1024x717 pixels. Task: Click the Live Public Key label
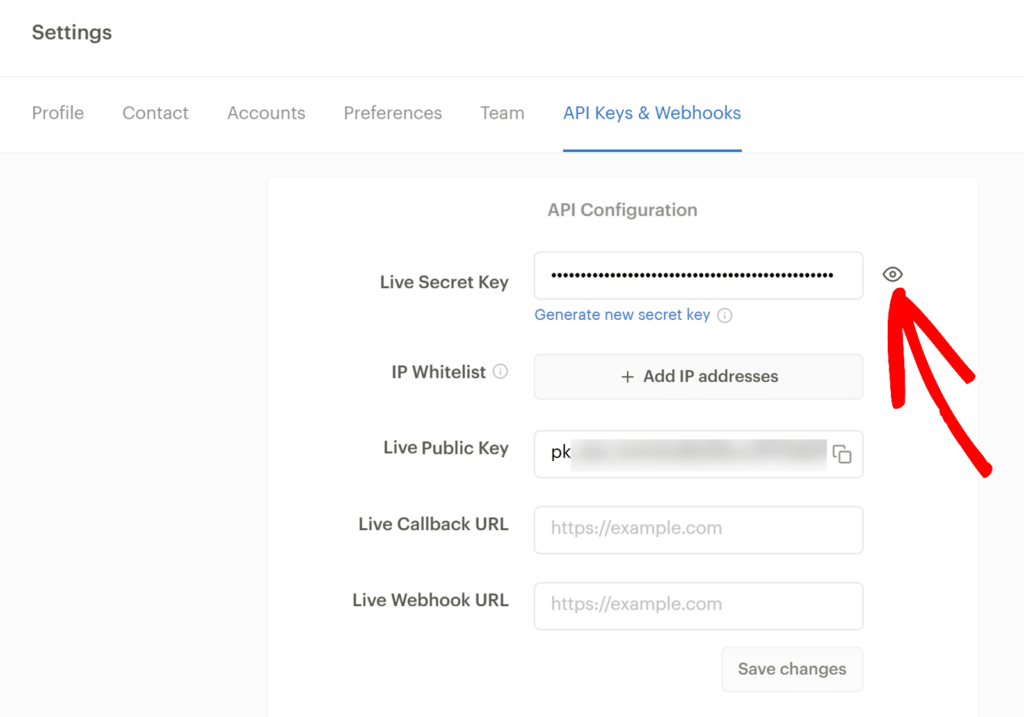(x=445, y=448)
